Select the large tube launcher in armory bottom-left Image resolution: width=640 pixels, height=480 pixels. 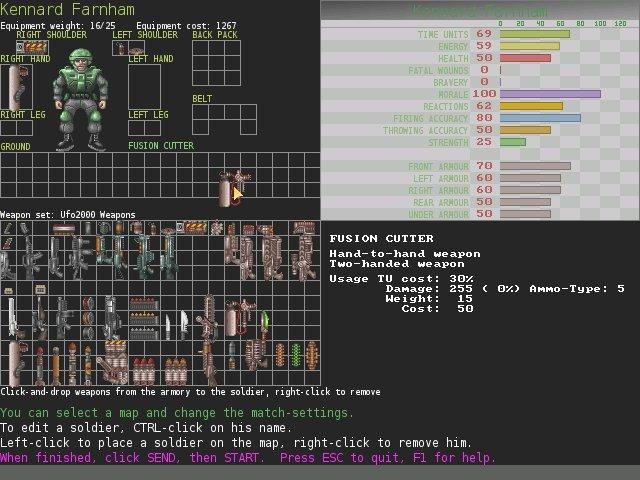[x=13, y=362]
